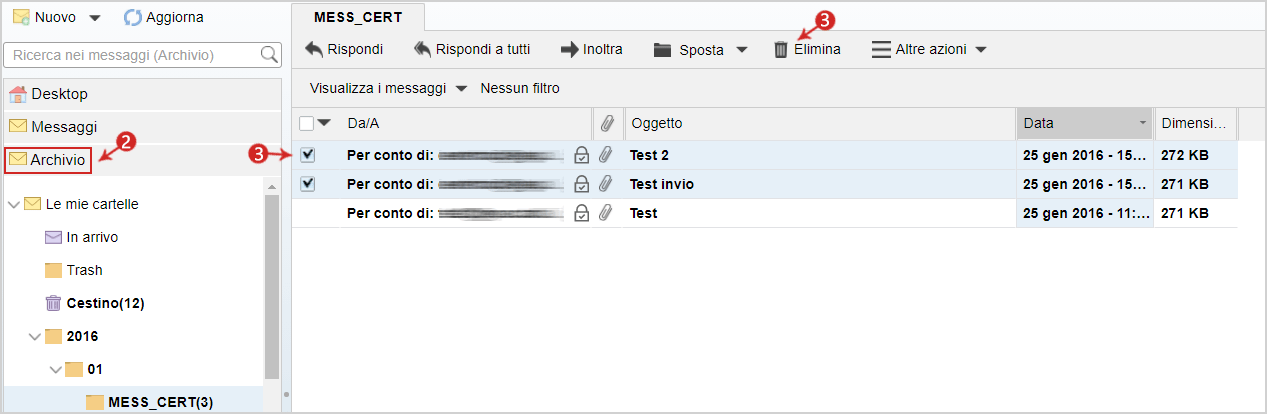Screen dimensions: 1267x414
Task: Click certified lock icon on Test 2 row
Action: point(581,155)
